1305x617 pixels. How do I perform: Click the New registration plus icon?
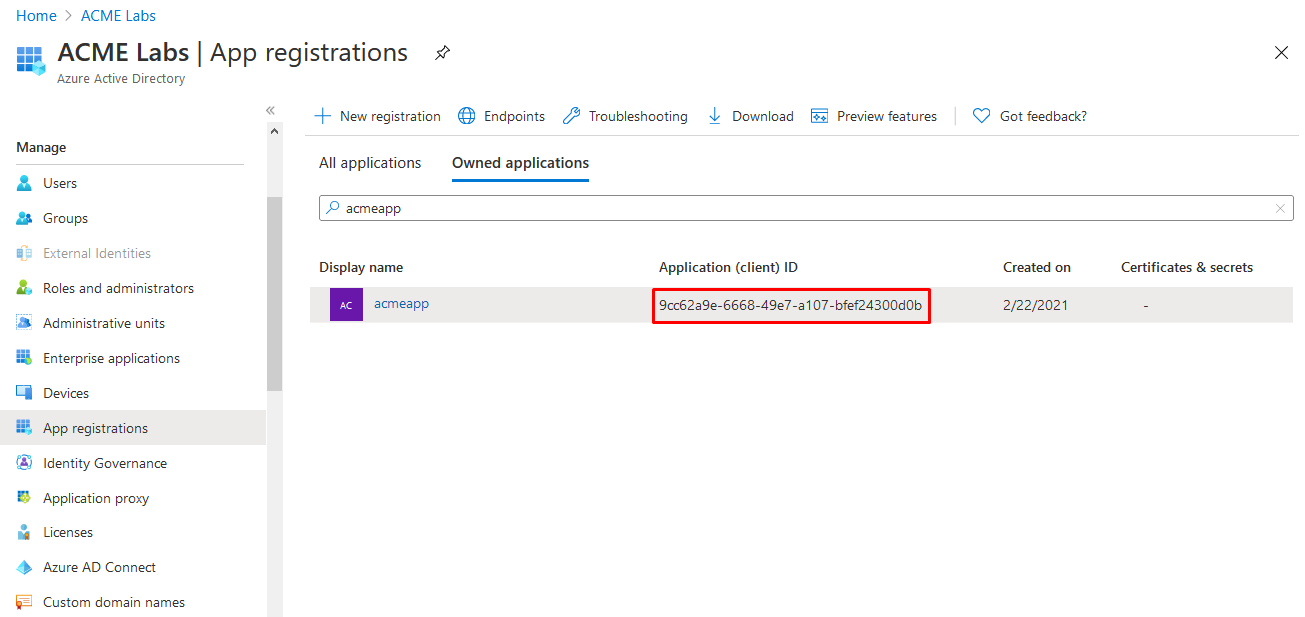point(322,116)
